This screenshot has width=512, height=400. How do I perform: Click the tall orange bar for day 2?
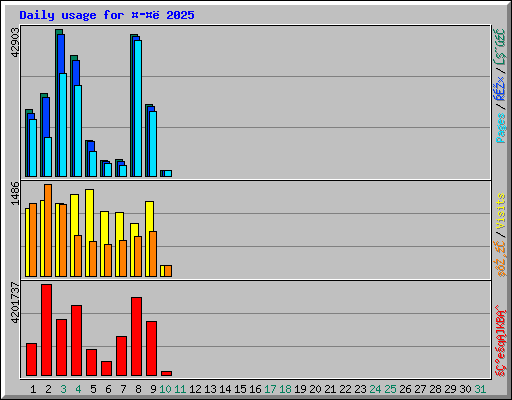48,230
